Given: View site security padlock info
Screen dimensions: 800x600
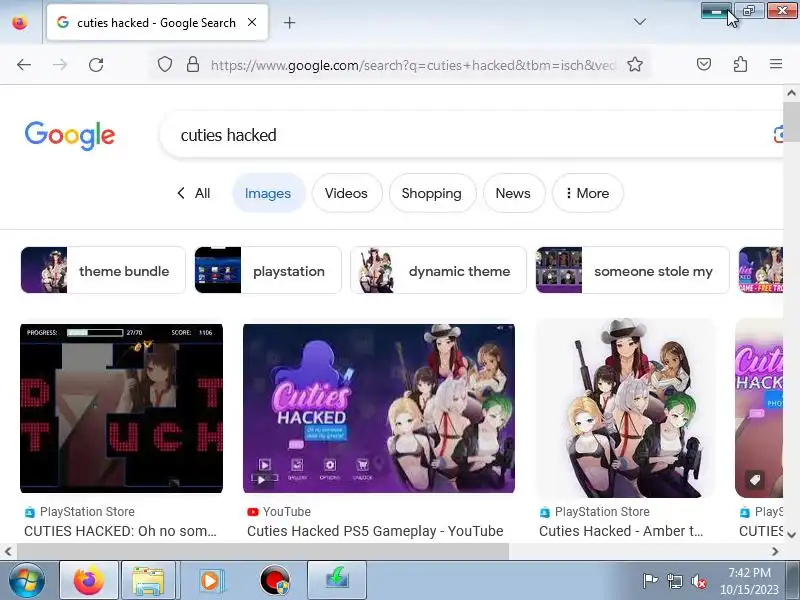Looking at the screenshot, I should point(193,65).
